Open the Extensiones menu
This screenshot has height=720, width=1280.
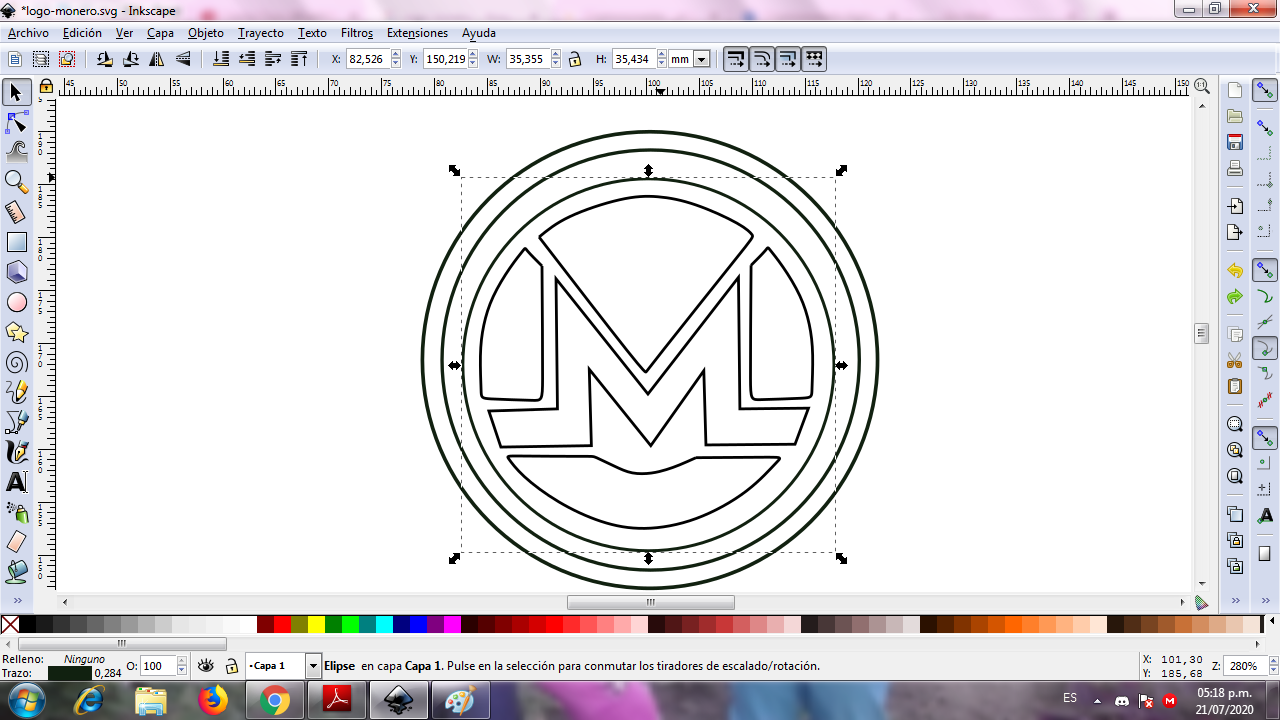[417, 33]
